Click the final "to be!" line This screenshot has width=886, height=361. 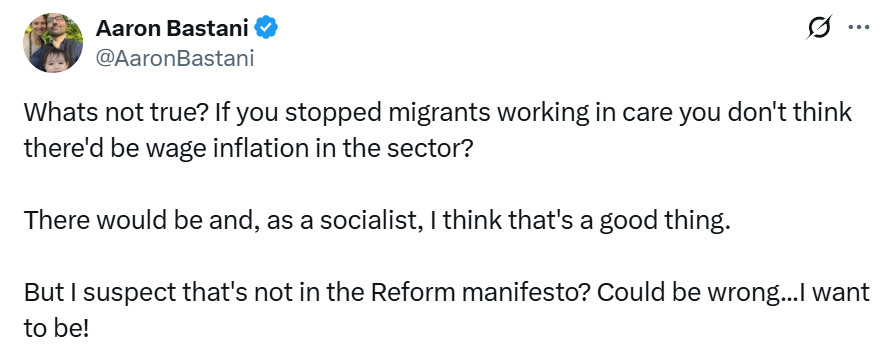56,329
